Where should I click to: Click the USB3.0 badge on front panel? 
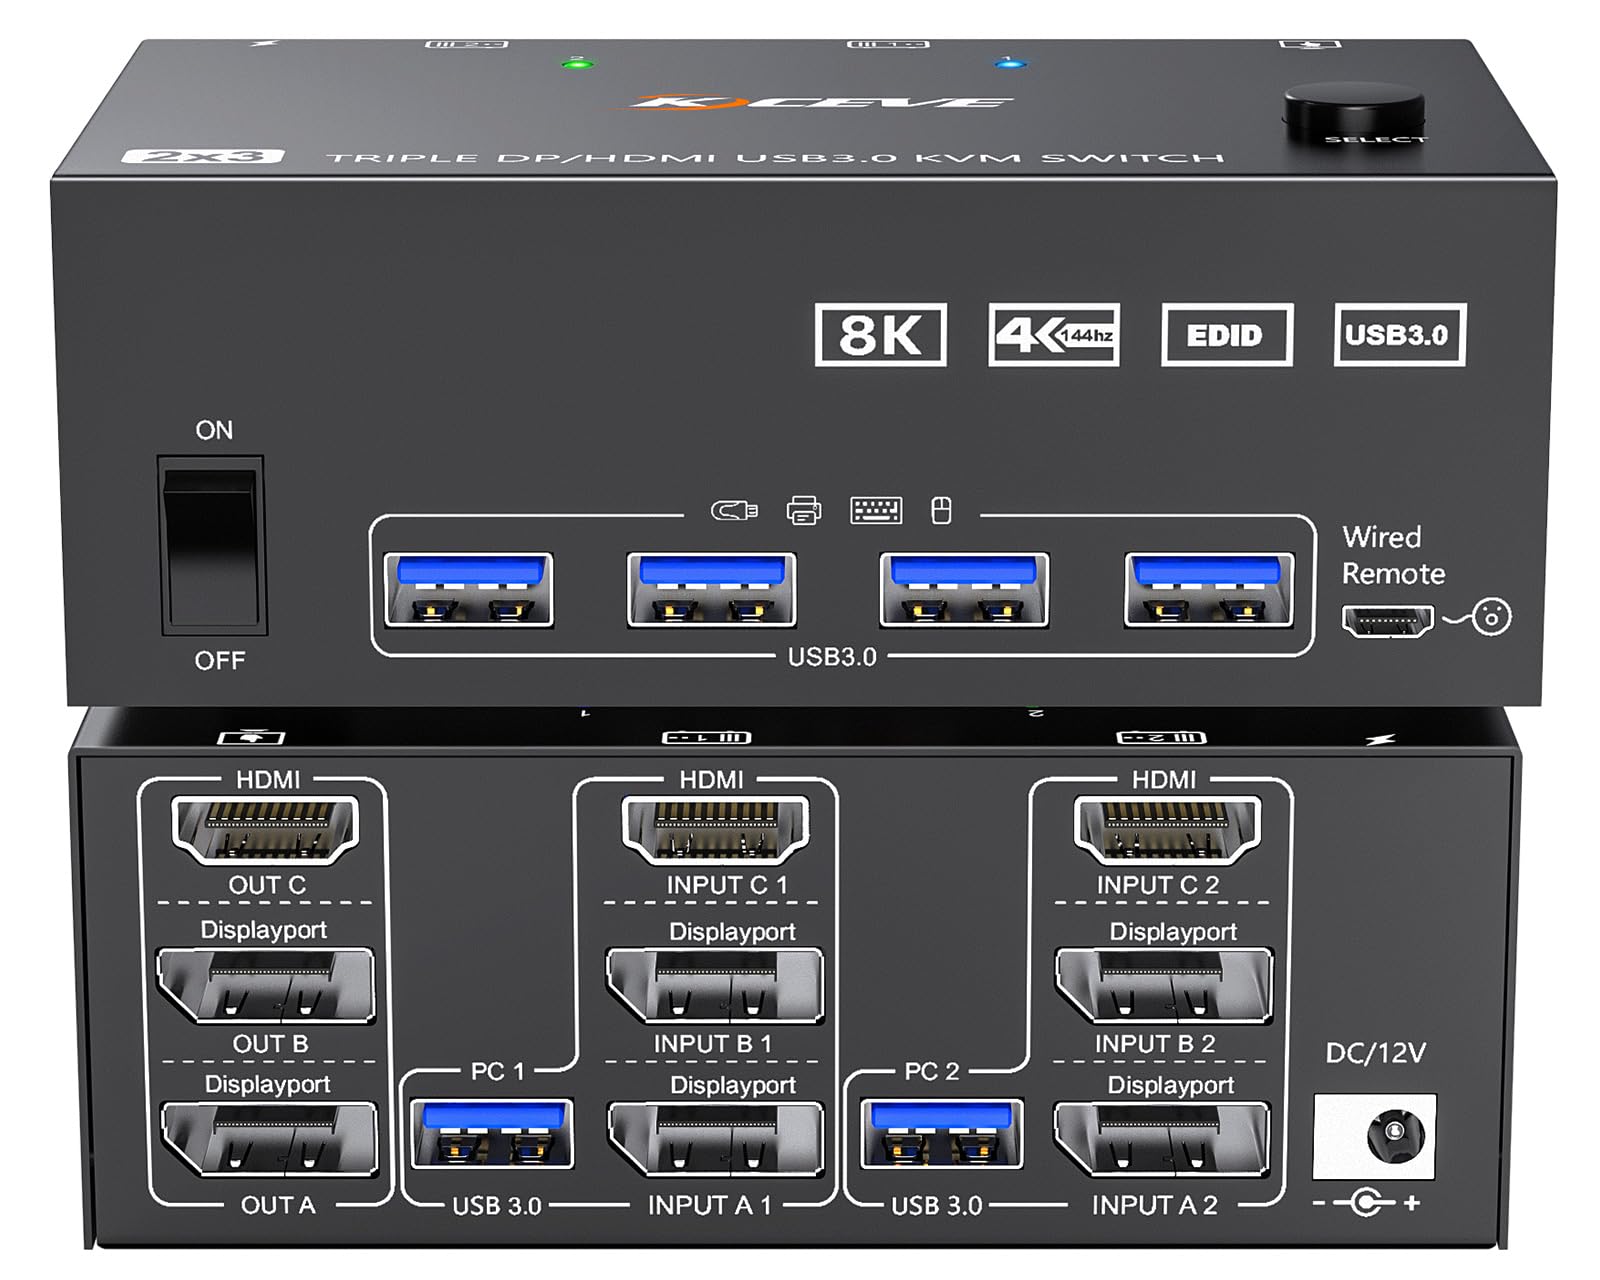(1399, 335)
